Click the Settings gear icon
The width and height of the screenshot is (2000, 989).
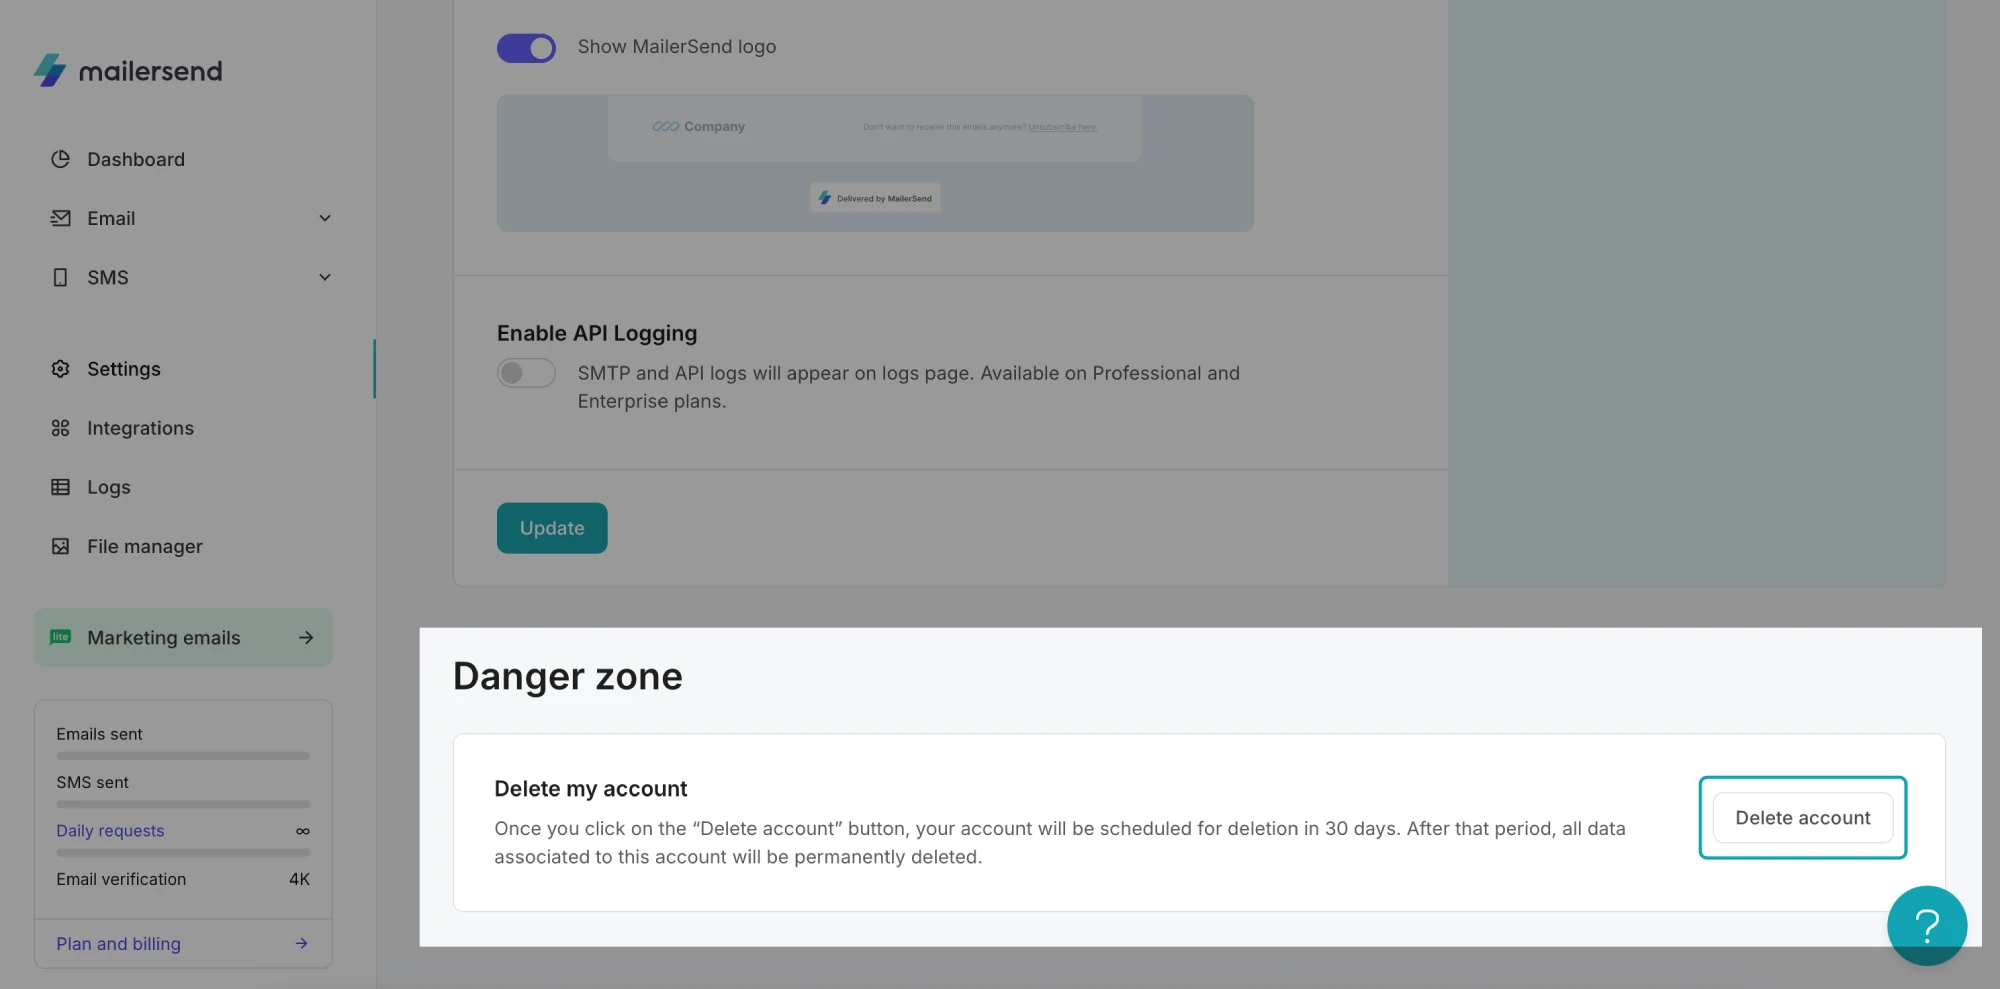(61, 369)
